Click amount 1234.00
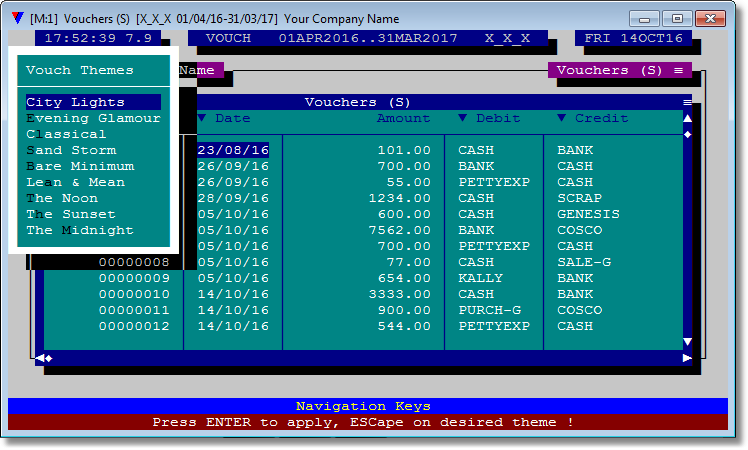Image resolution: width=748 pixels, height=450 pixels. [x=399, y=198]
